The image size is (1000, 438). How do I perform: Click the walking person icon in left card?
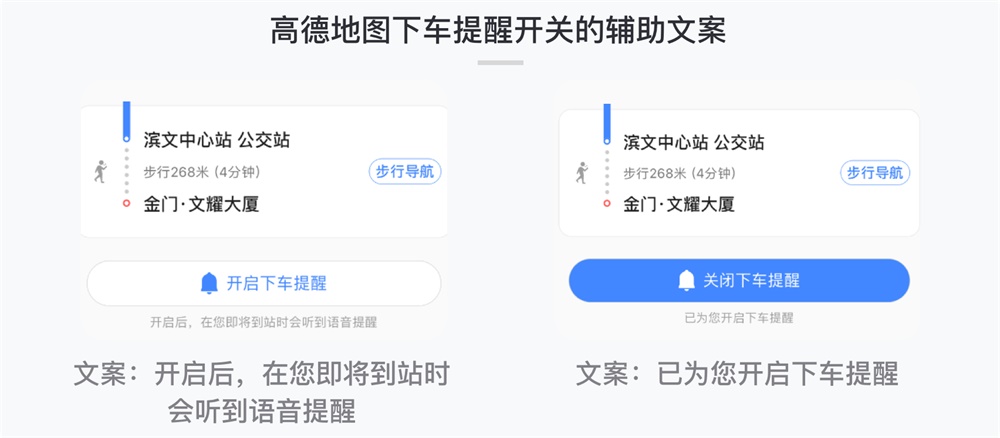(x=100, y=172)
